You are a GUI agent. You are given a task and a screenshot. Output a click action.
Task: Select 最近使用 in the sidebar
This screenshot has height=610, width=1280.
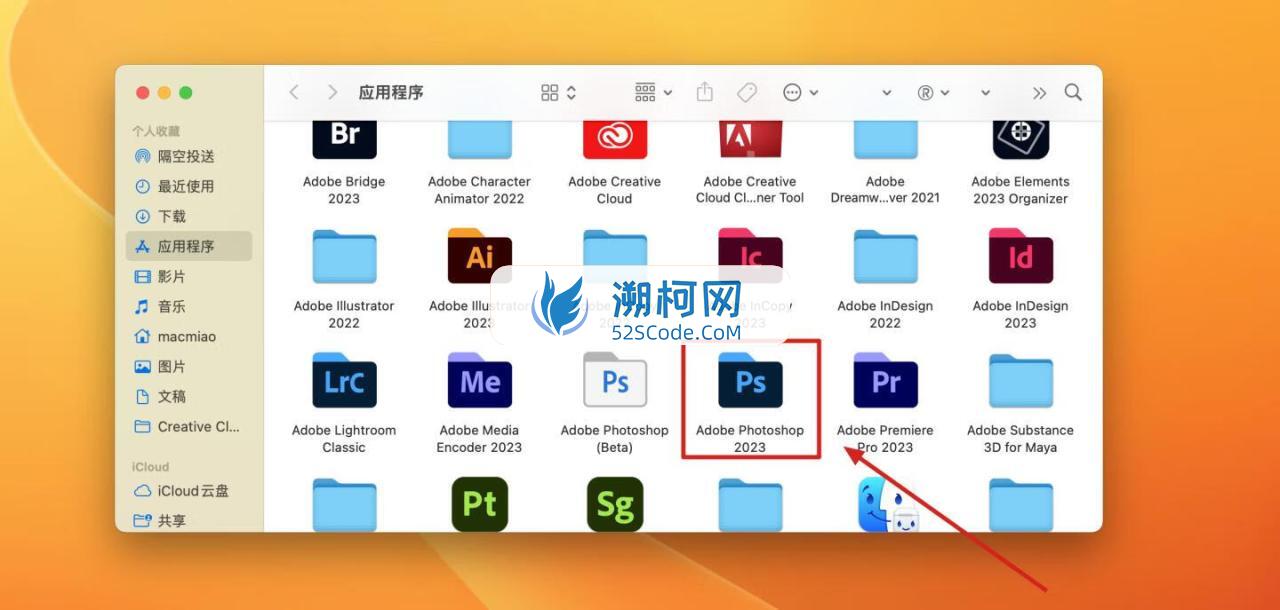coord(189,186)
